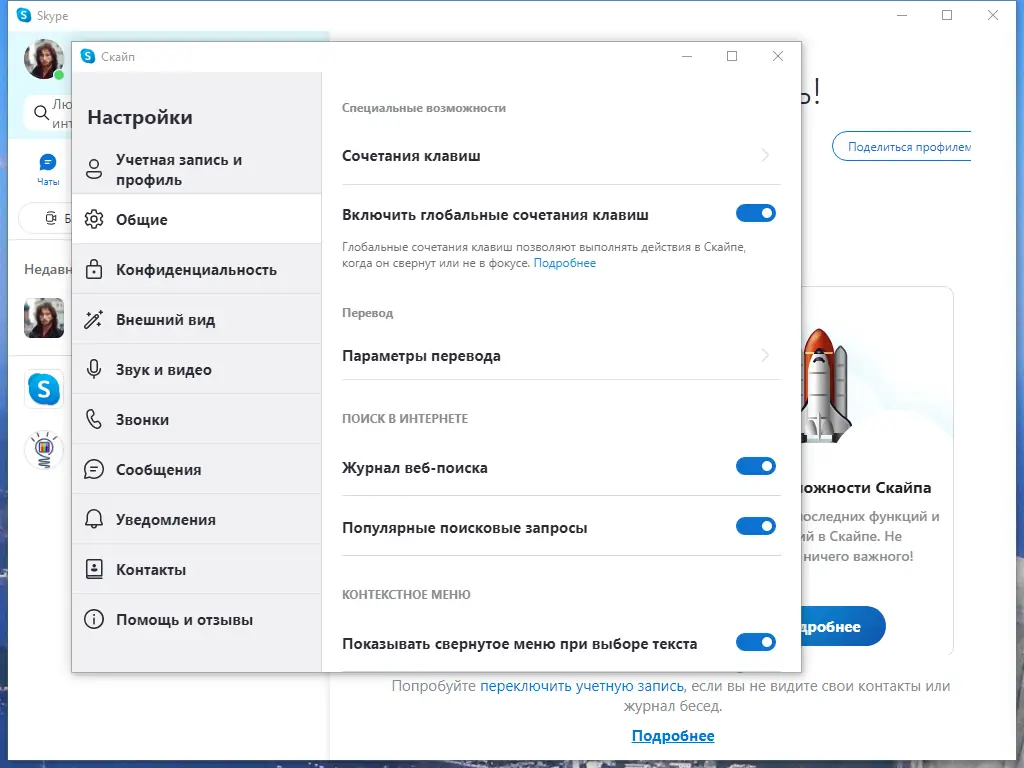
Task: Go to Конфиденциальность settings
Action: [197, 269]
